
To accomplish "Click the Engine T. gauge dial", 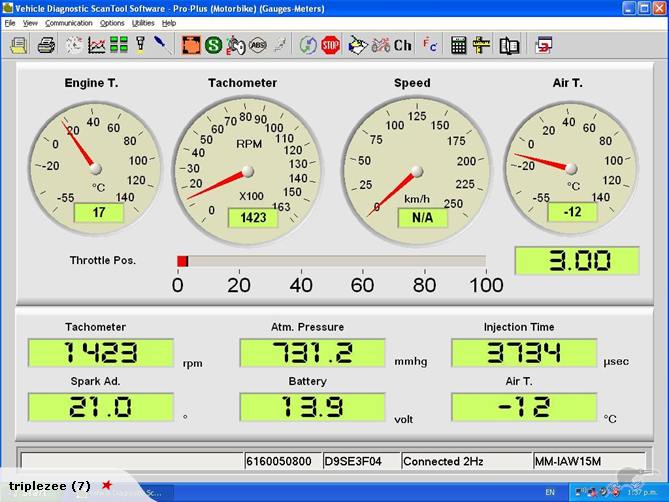I will click(95, 168).
